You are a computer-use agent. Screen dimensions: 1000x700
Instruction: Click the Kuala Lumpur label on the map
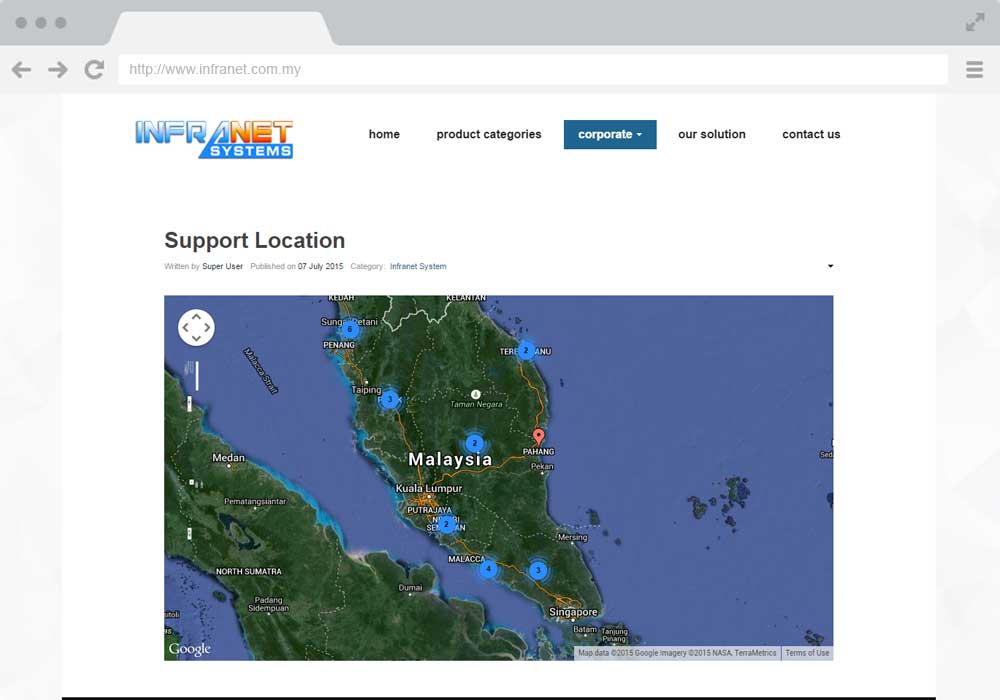point(429,488)
